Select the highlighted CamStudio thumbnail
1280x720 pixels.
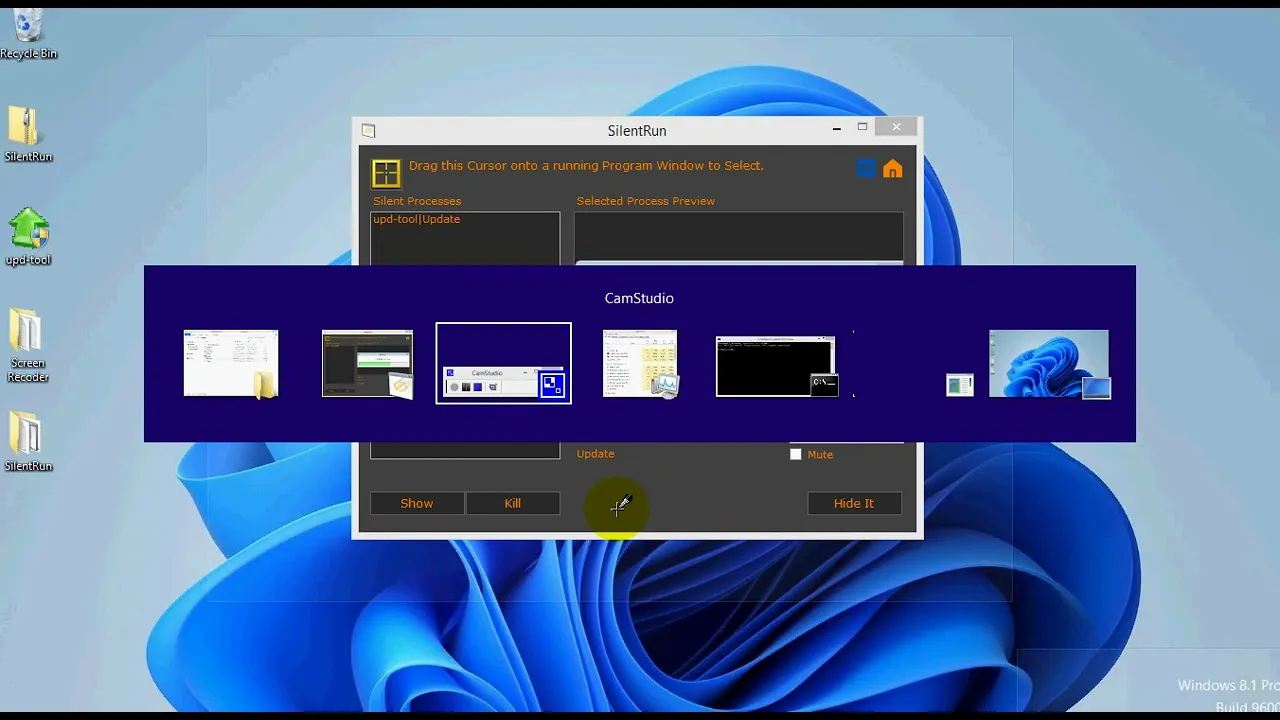(504, 363)
